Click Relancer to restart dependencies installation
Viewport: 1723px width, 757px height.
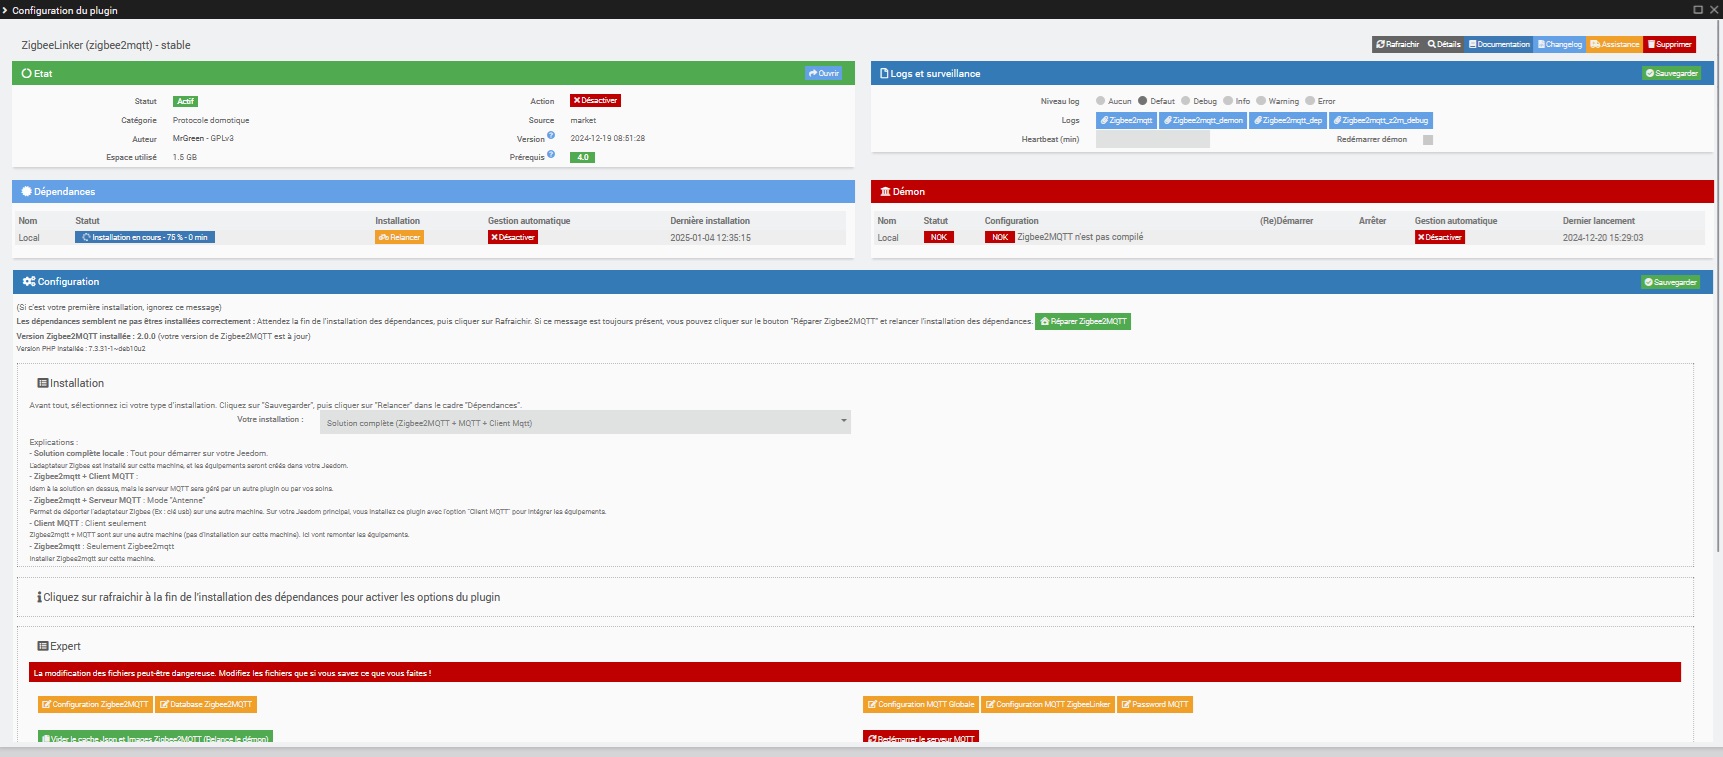pyautogui.click(x=400, y=237)
